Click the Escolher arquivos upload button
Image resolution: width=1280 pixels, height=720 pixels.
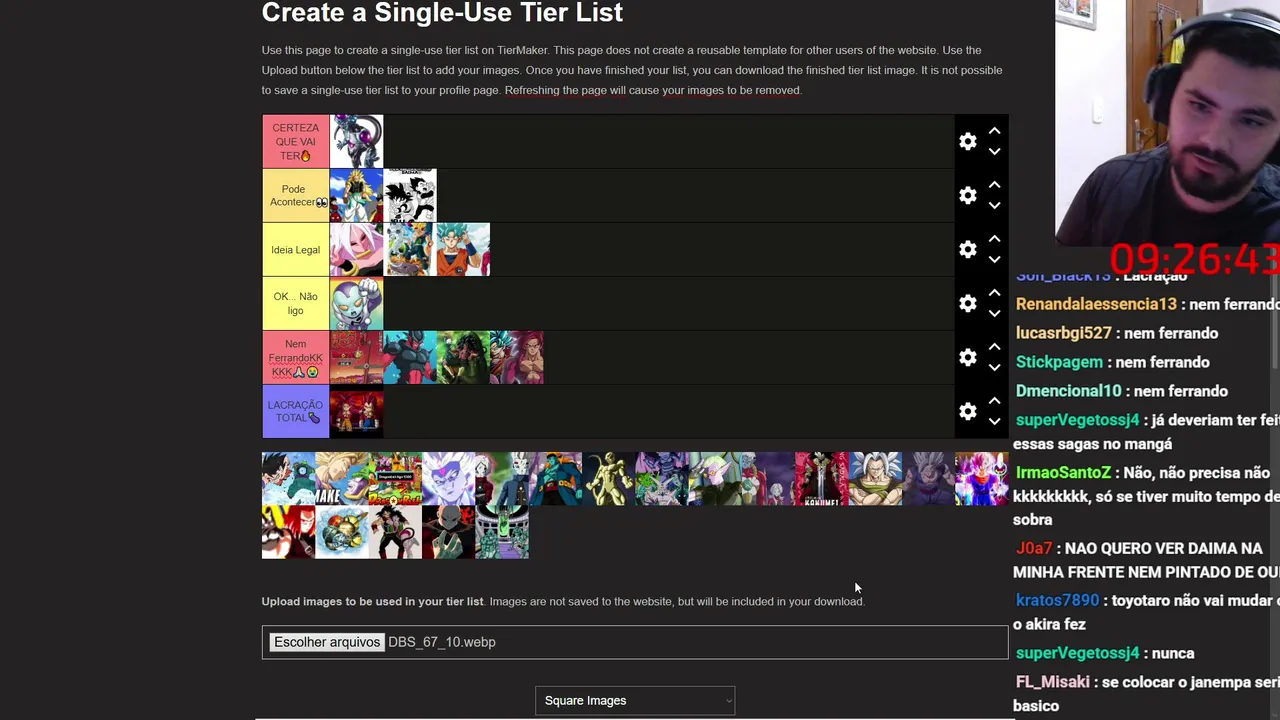pyautogui.click(x=327, y=642)
